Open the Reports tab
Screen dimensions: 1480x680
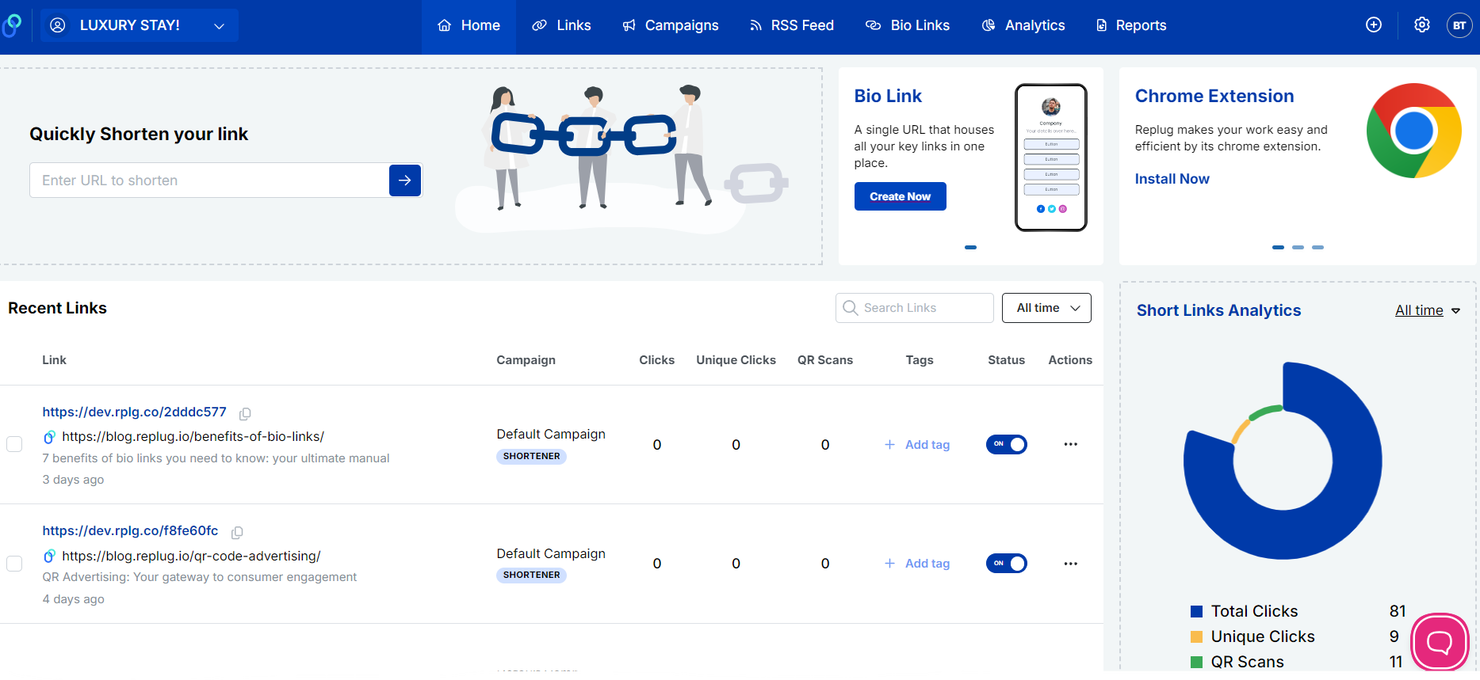click(x=1131, y=25)
